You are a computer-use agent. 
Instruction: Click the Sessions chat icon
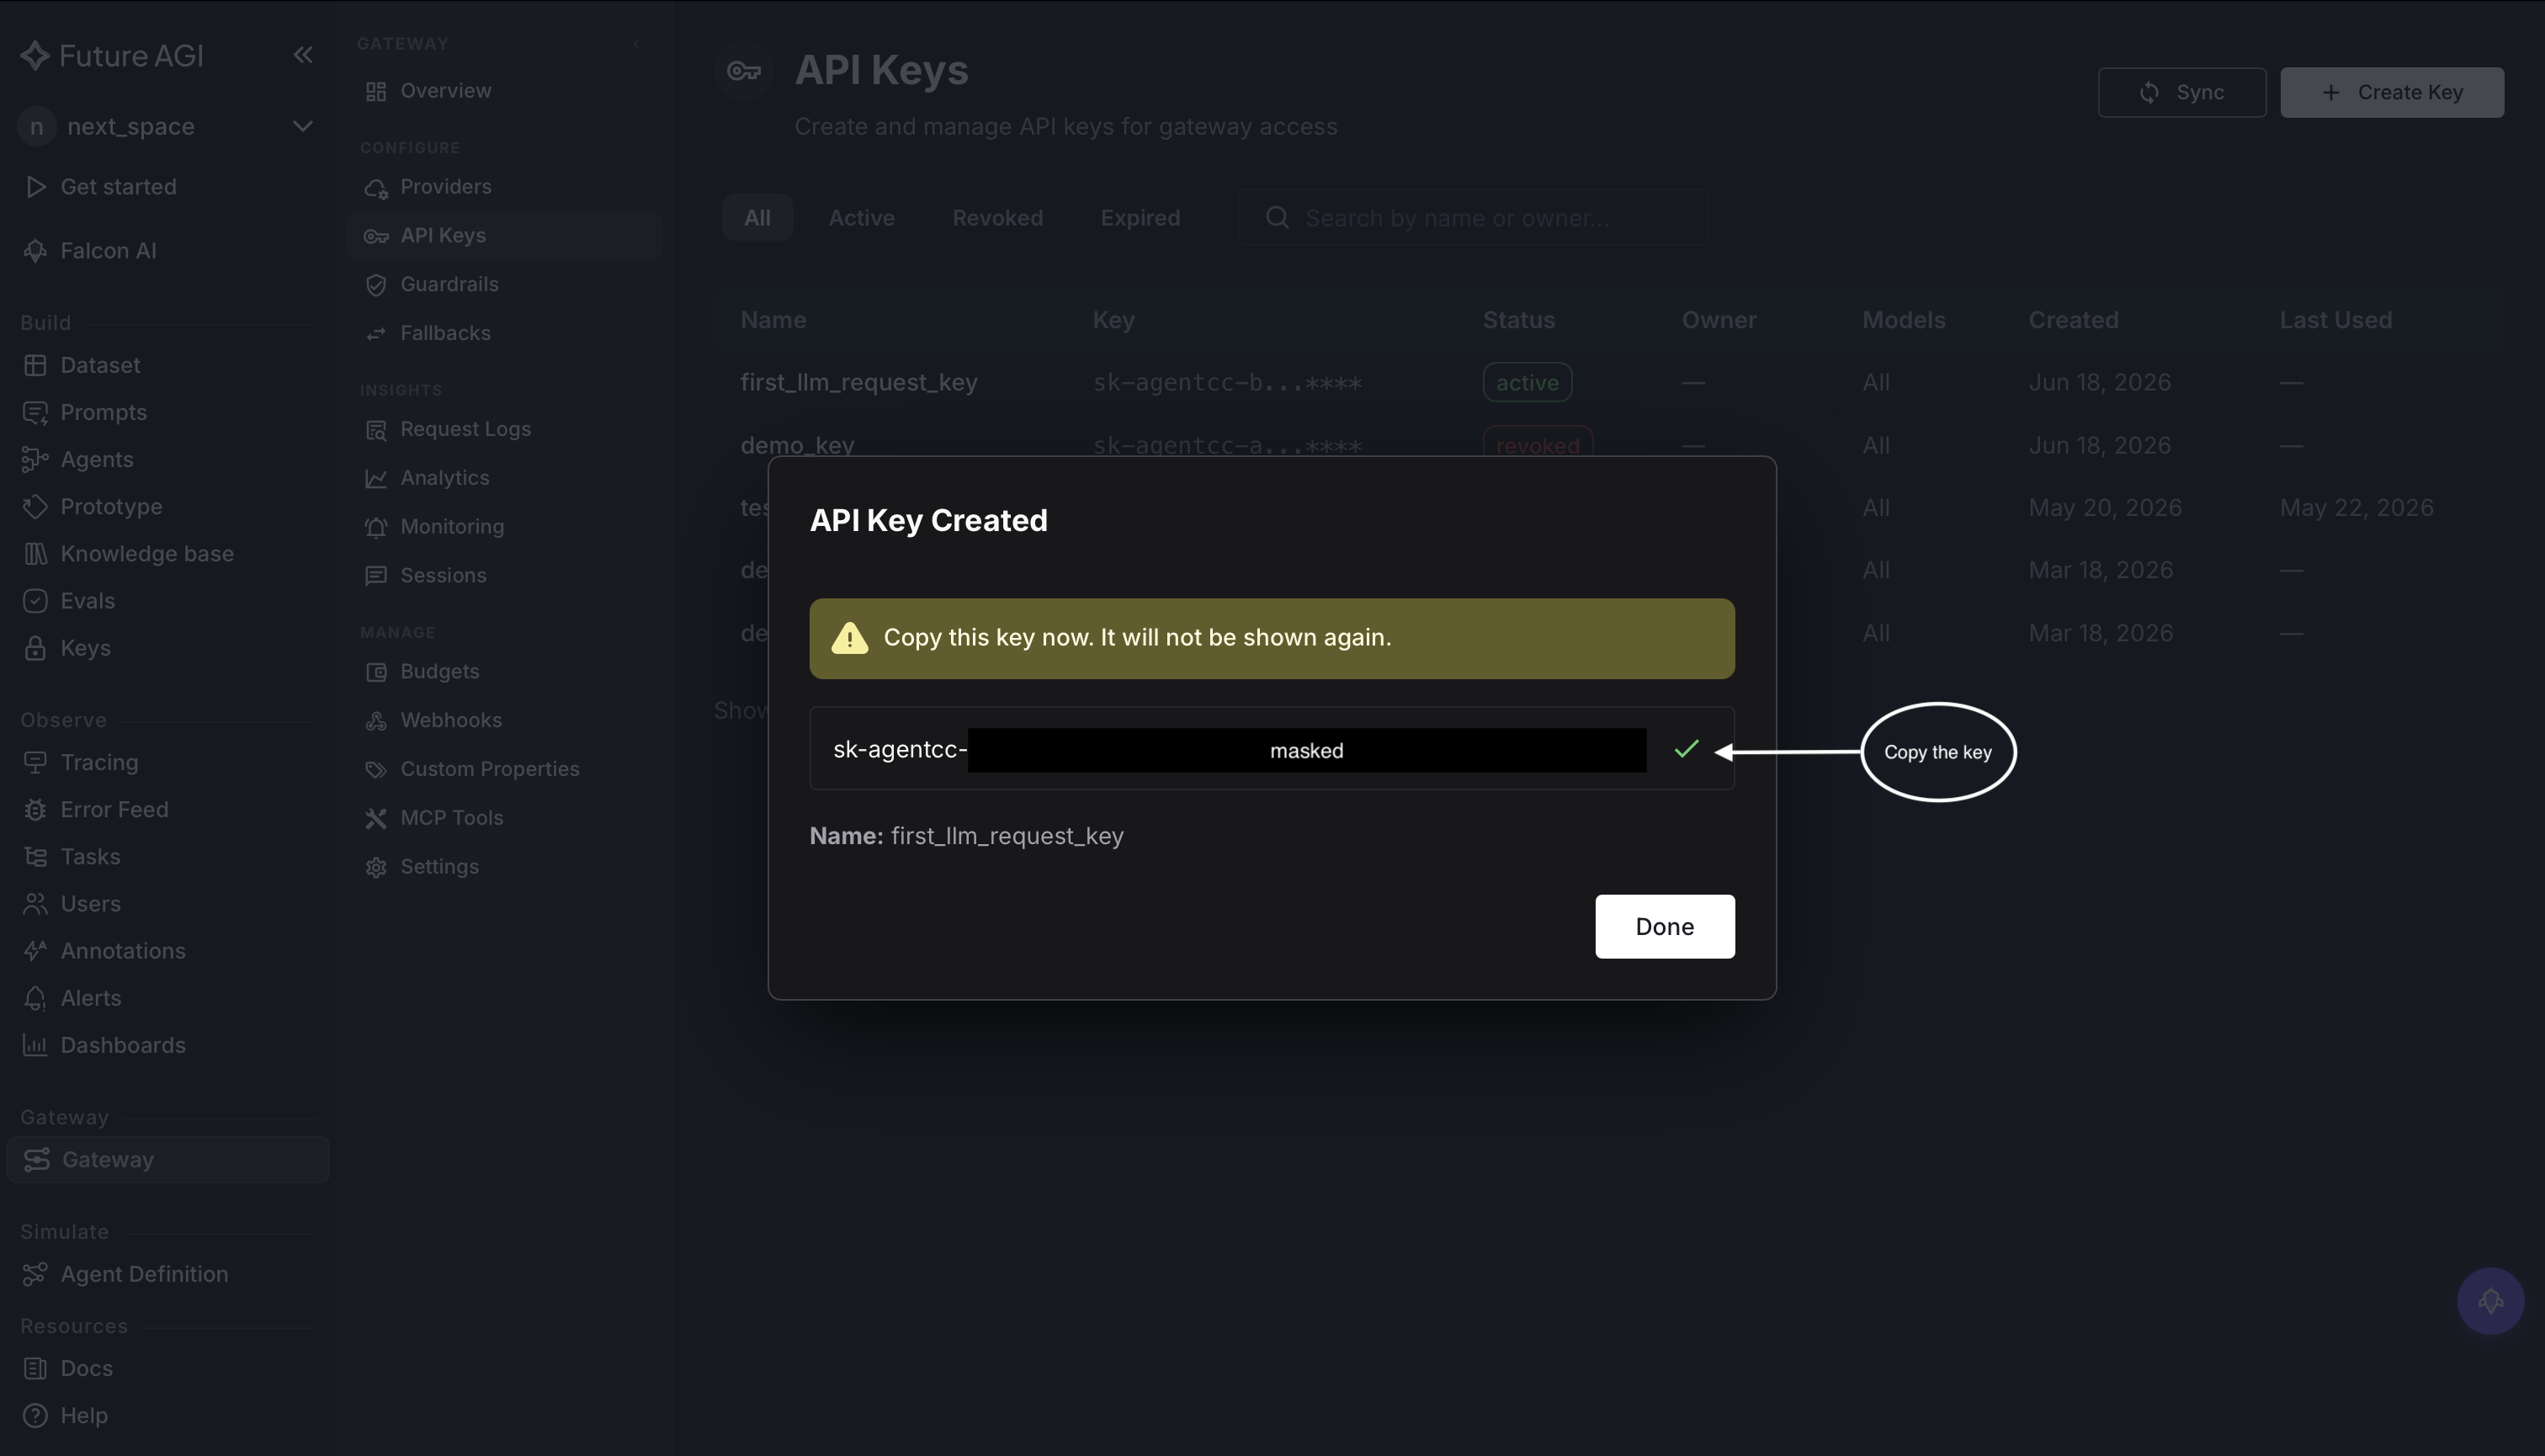(376, 575)
